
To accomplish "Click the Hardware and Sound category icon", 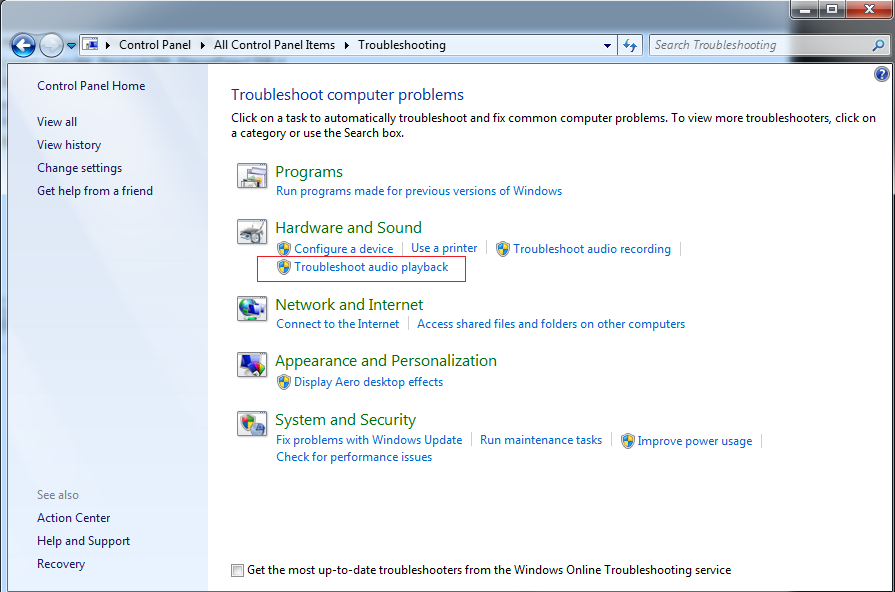I will (252, 231).
